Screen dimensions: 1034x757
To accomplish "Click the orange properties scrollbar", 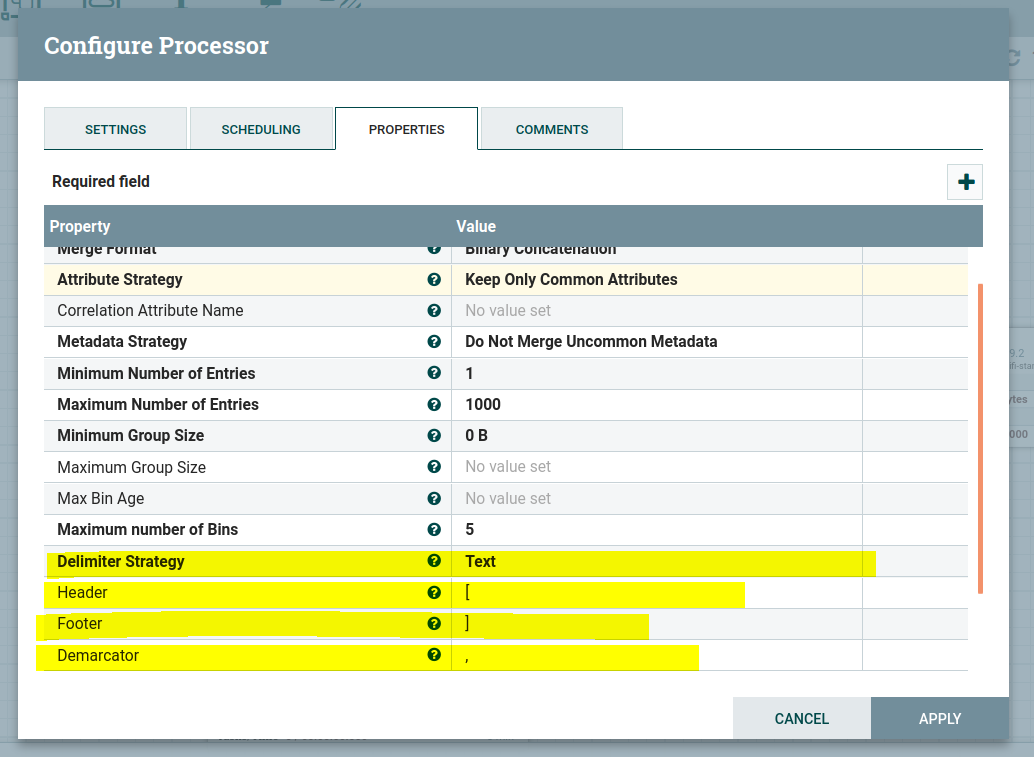I will 980,438.
